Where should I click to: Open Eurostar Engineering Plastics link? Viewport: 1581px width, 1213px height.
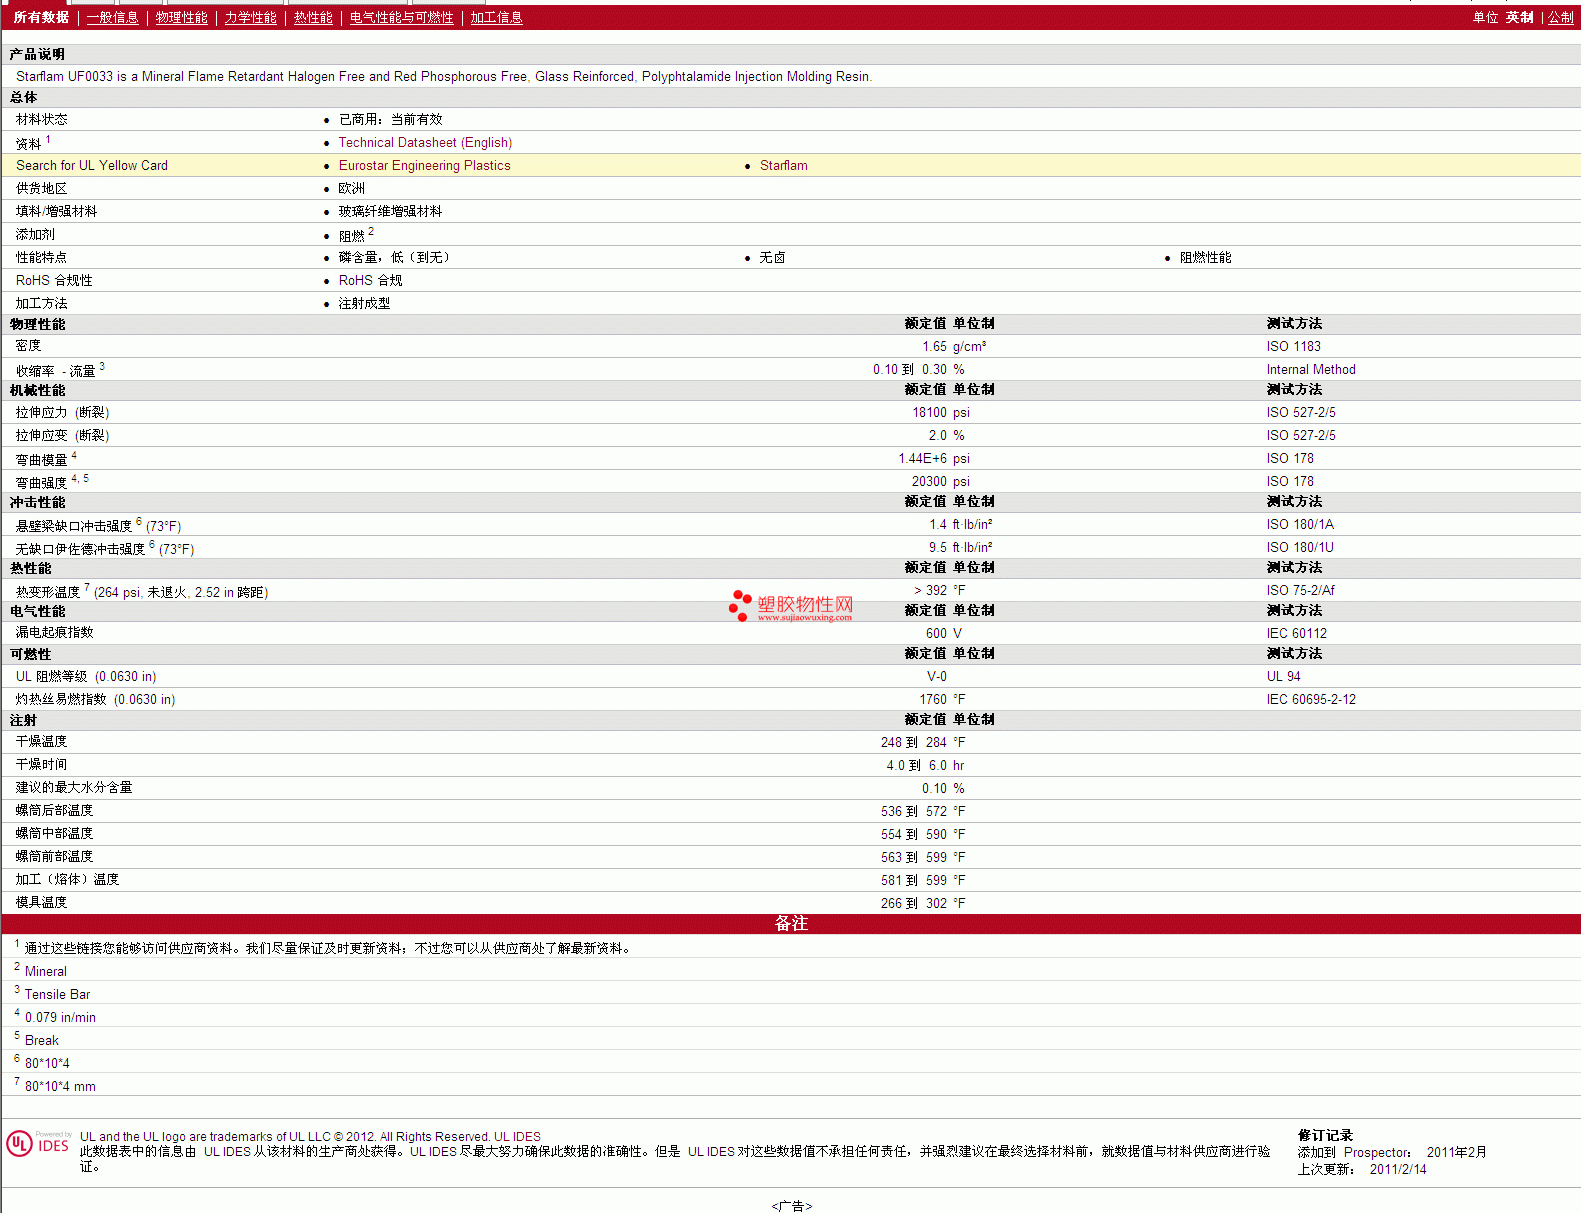[424, 166]
